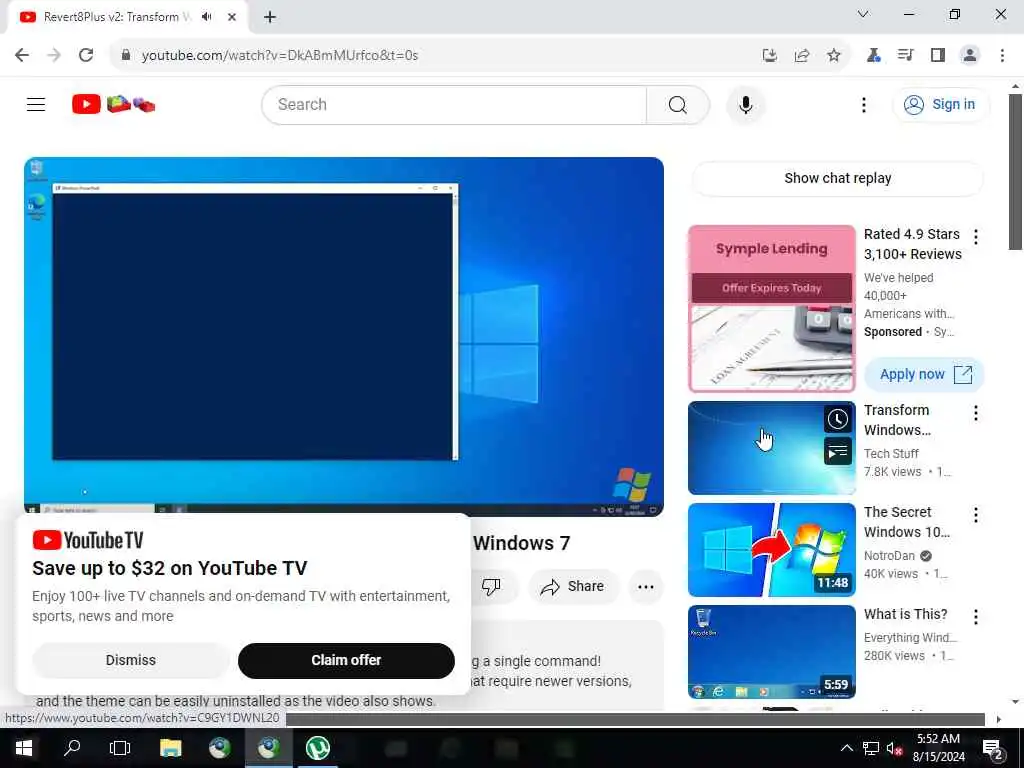Click the Transform Windows video title
Screen dimensions: 1024x768
point(897,420)
